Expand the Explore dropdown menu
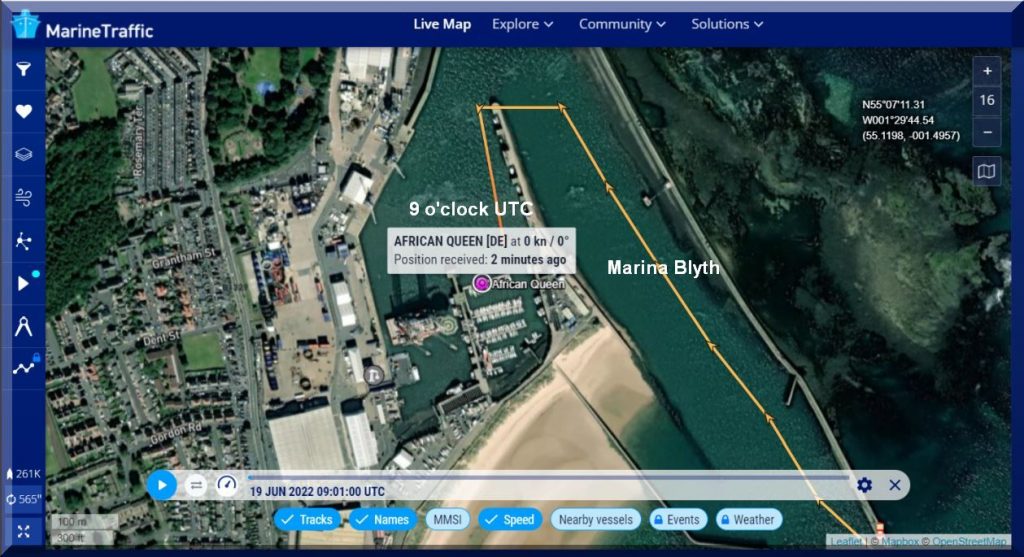 pyautogui.click(x=522, y=24)
